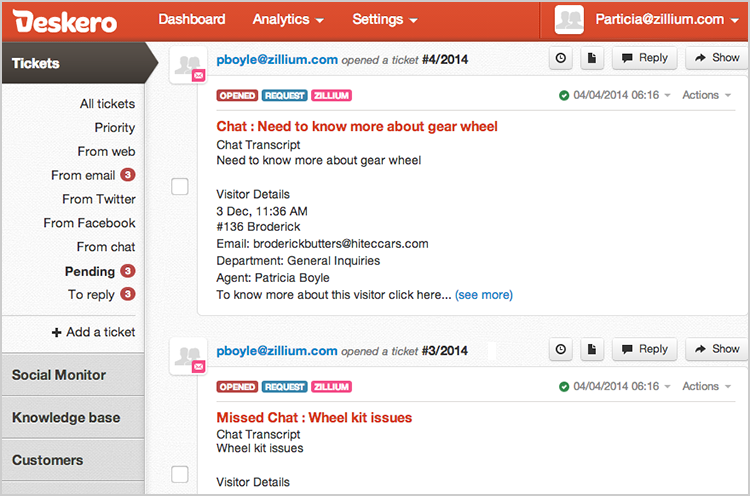Click the OPENED tag on ticket #3/2014
750x496 pixels.
tap(237, 386)
